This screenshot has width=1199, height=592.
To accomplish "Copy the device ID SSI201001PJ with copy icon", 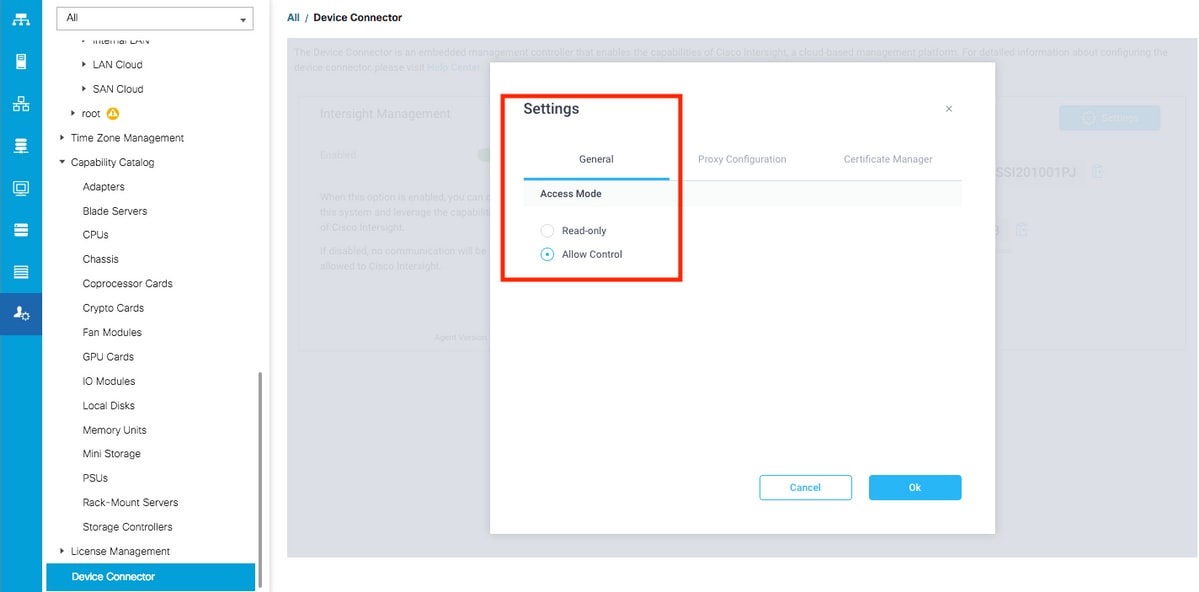I will coord(1097,171).
